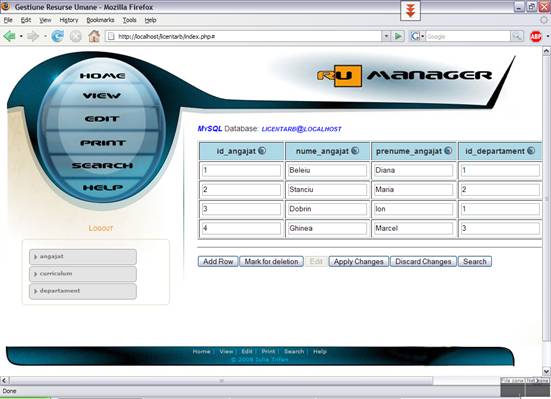Open the History menu
The width and height of the screenshot is (551, 399).
69,20
